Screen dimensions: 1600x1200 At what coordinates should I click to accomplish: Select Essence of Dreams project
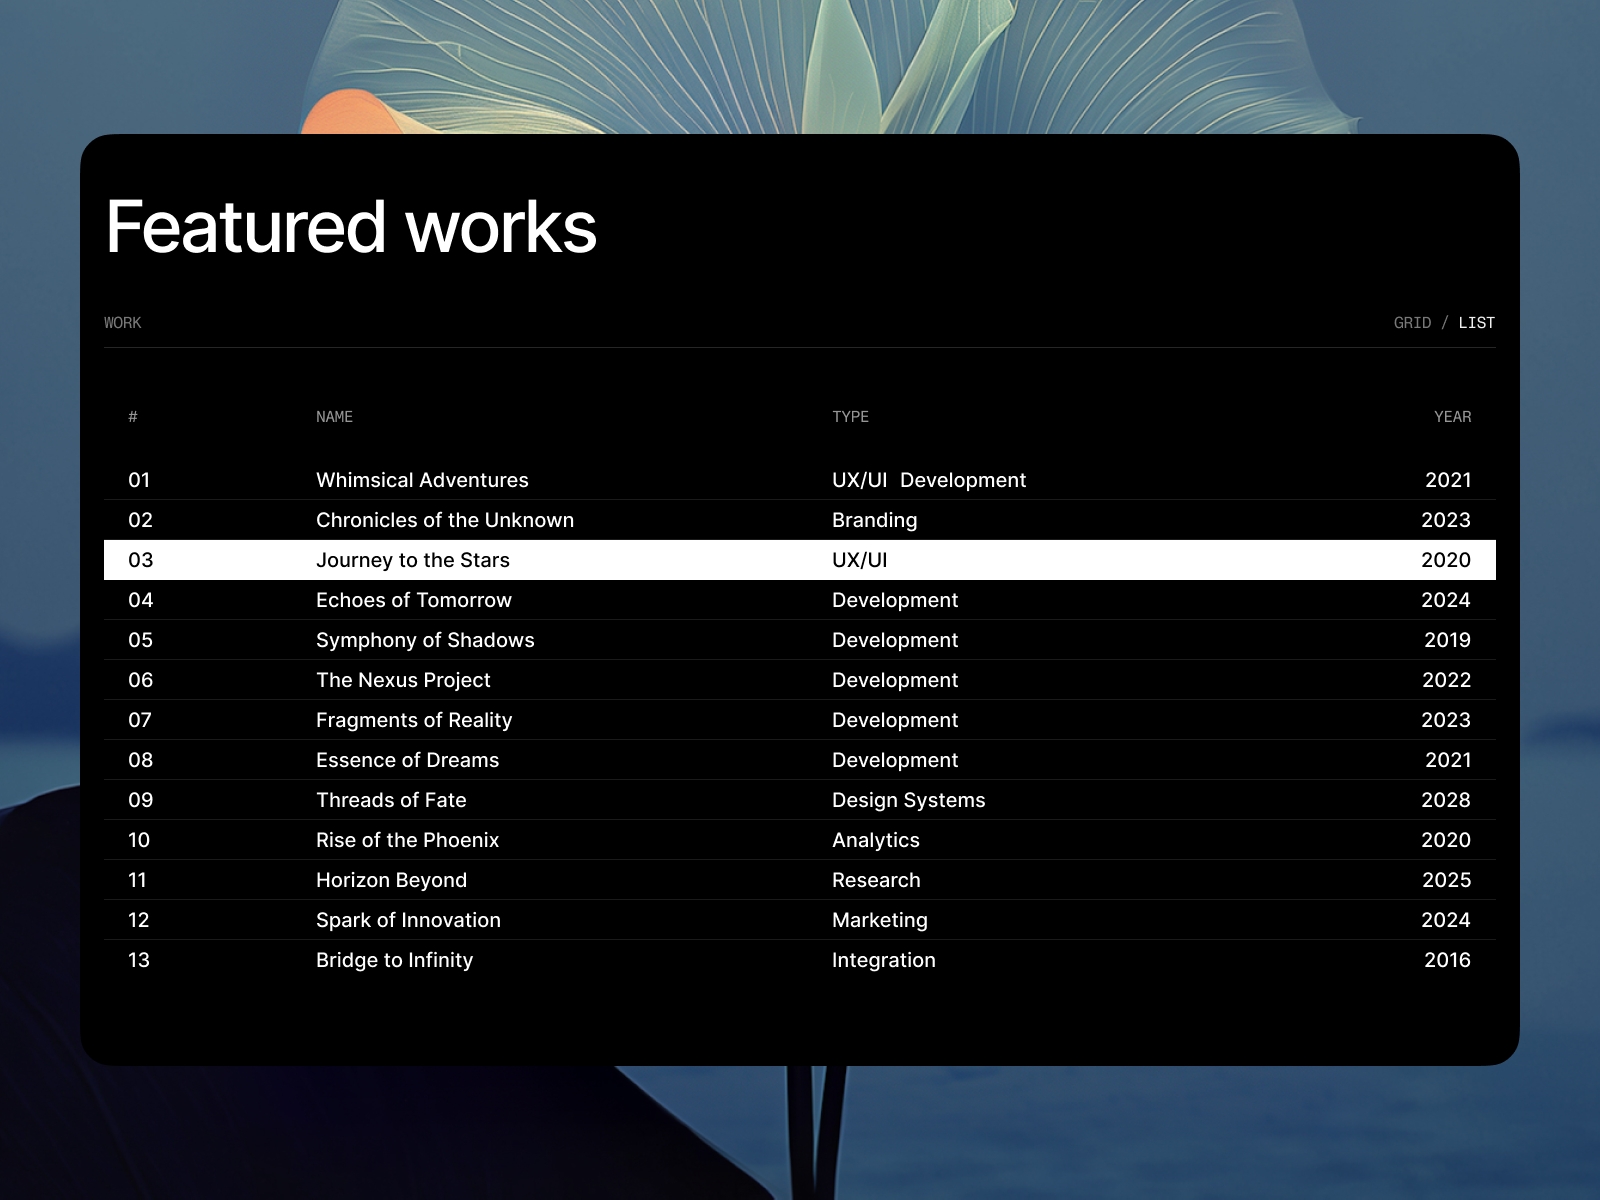406,760
